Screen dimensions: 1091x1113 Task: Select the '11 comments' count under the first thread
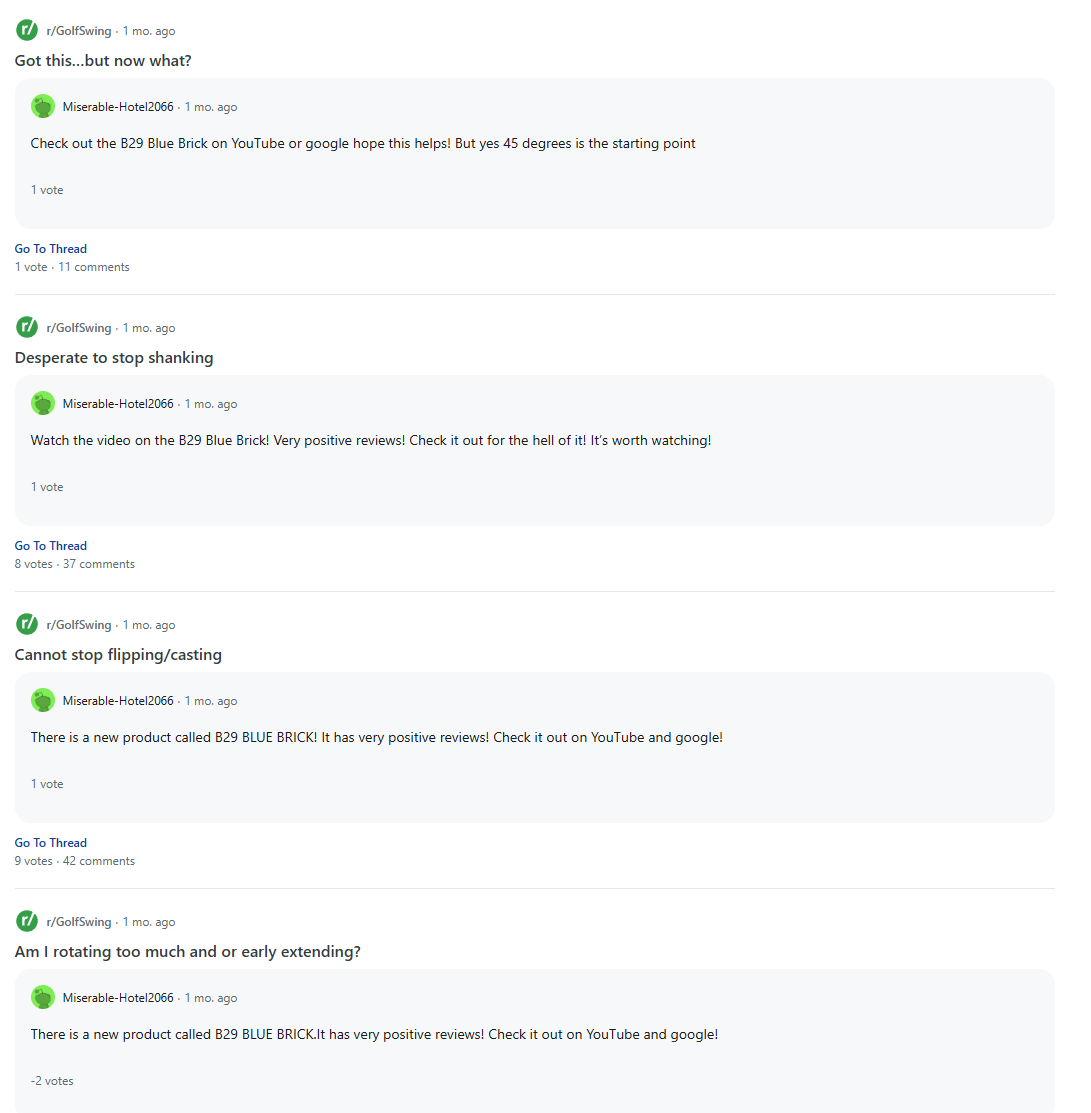coord(93,266)
